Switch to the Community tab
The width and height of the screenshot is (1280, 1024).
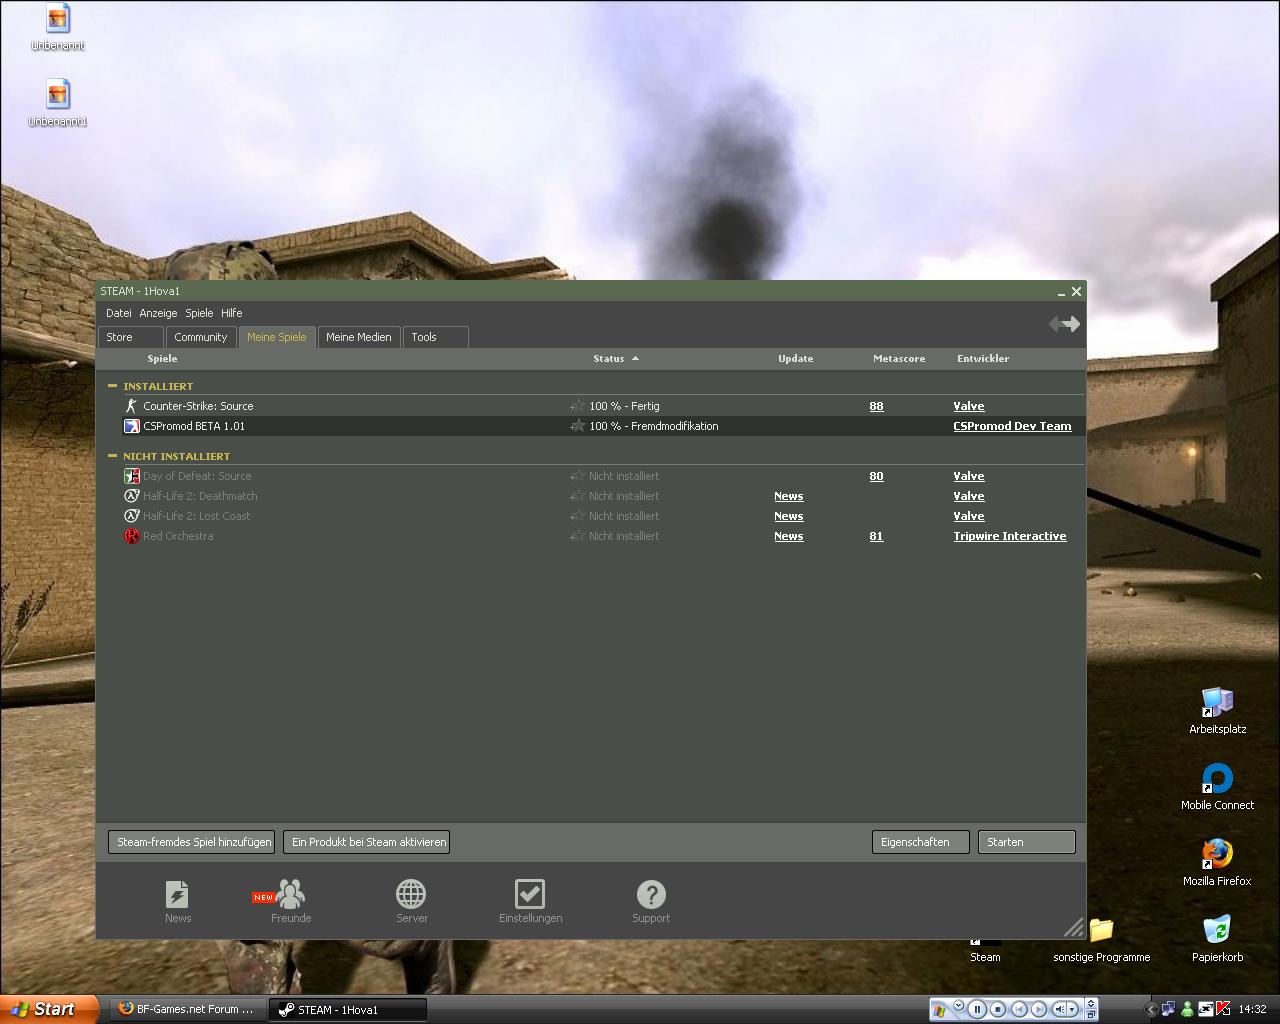click(201, 337)
